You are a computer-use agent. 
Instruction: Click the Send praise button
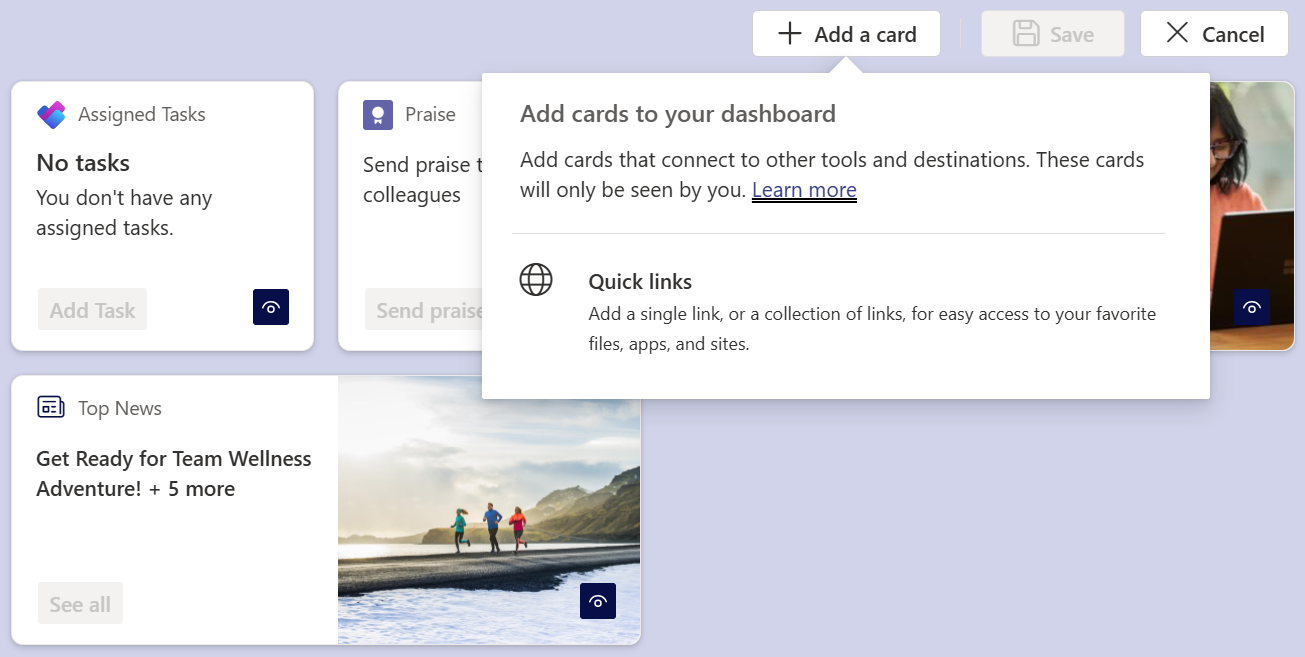[x=425, y=310]
